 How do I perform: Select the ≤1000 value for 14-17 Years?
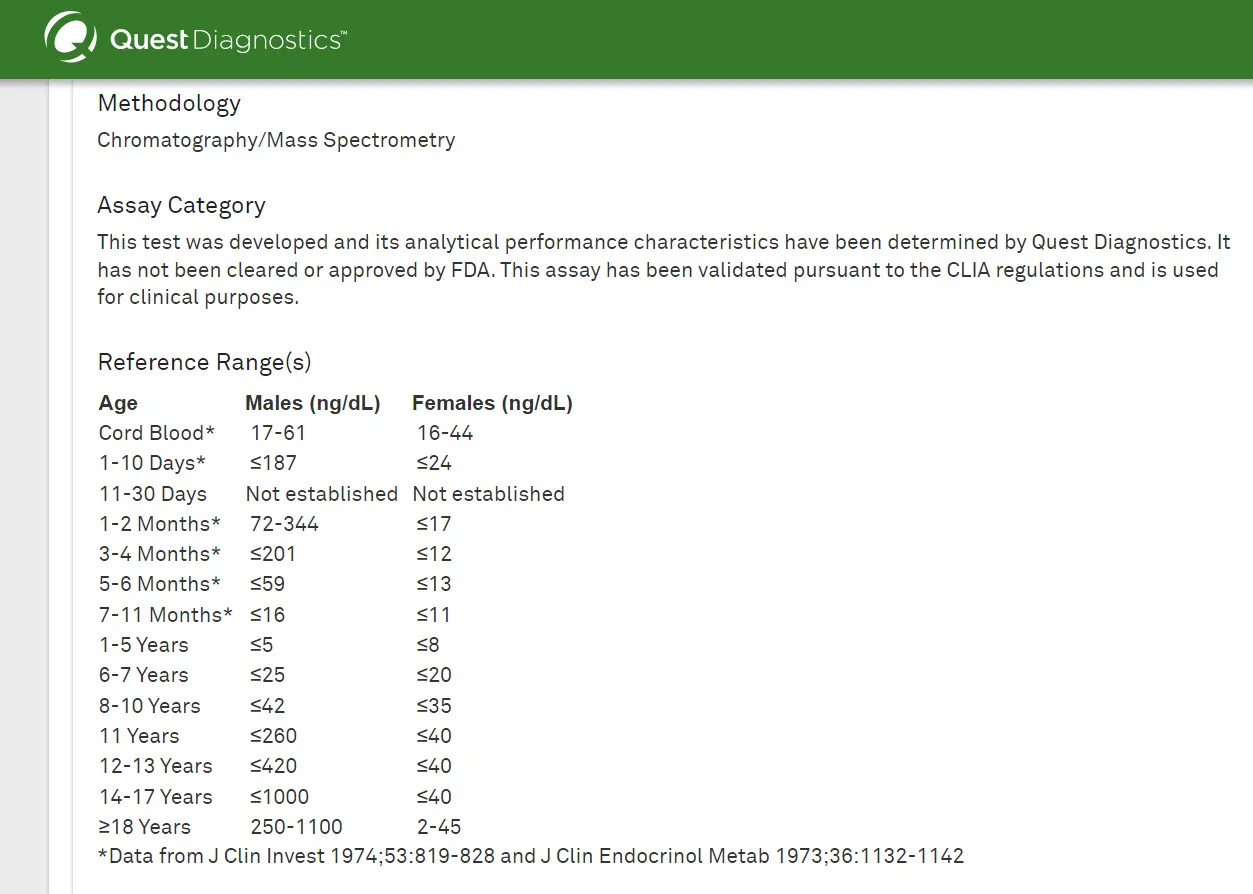[279, 797]
